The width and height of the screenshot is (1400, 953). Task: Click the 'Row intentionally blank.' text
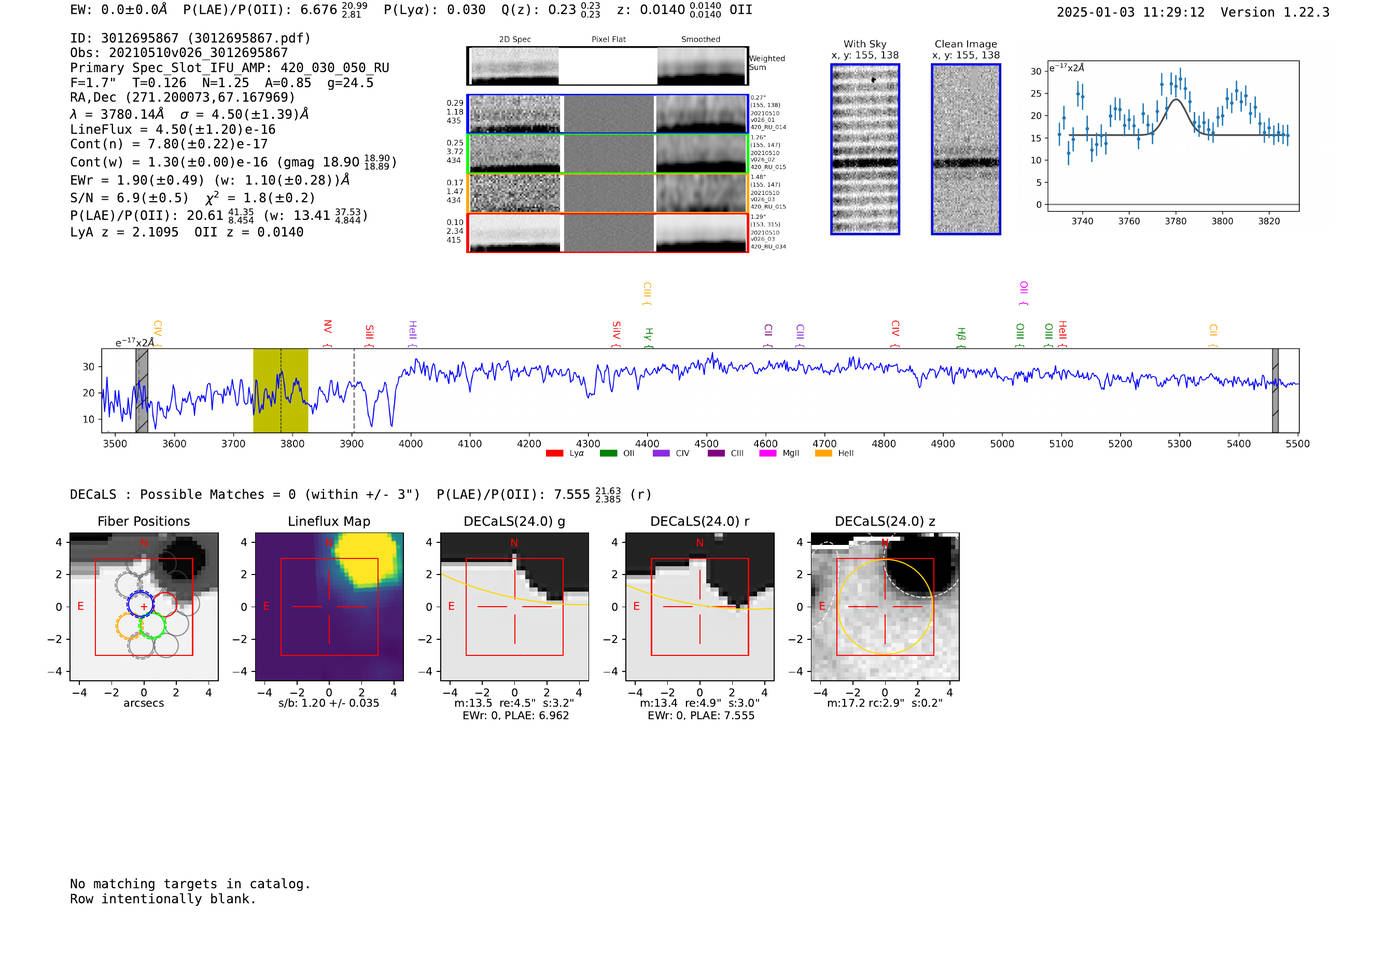(163, 899)
